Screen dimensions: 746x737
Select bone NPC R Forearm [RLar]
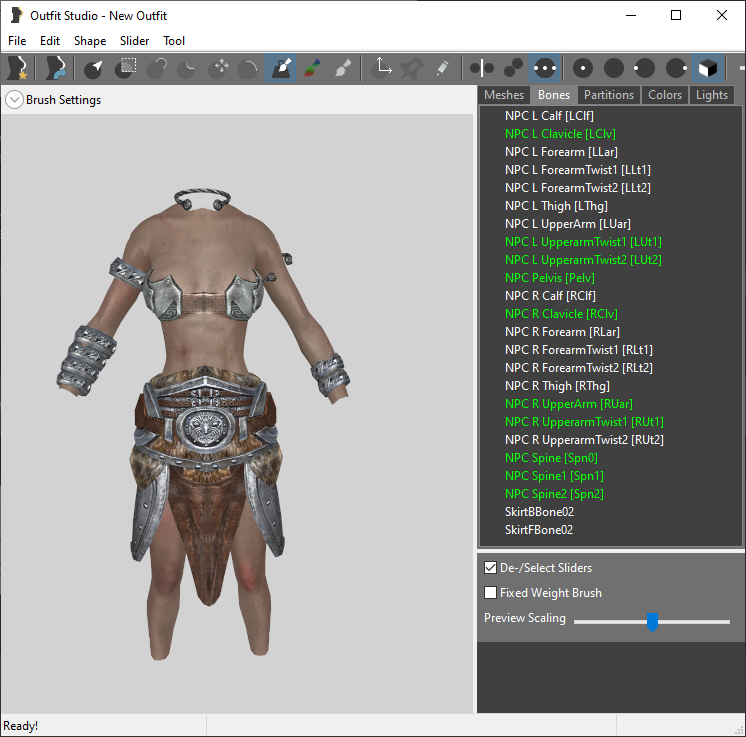pyautogui.click(x=562, y=332)
